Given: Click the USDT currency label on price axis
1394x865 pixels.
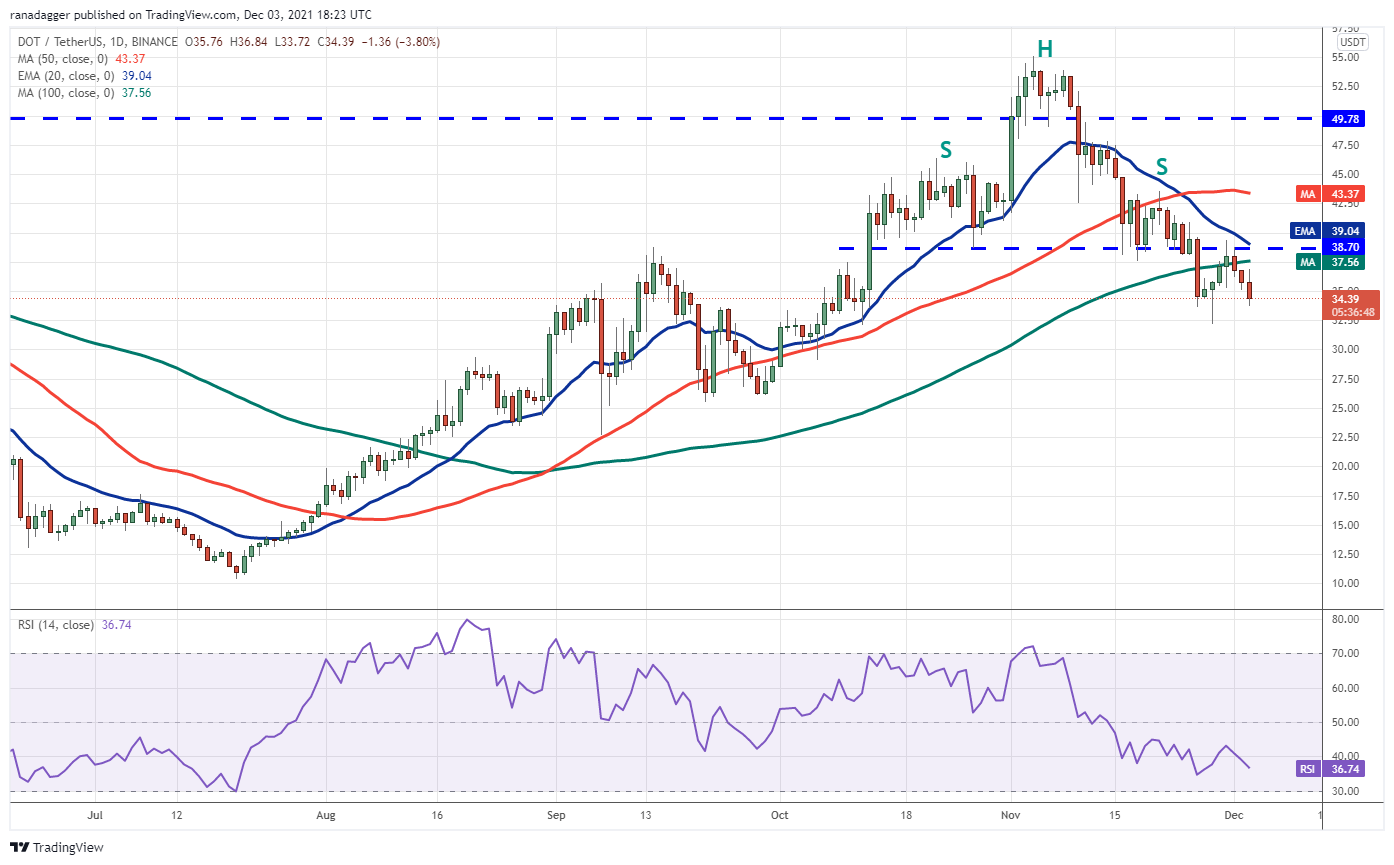Looking at the screenshot, I should [x=1352, y=42].
